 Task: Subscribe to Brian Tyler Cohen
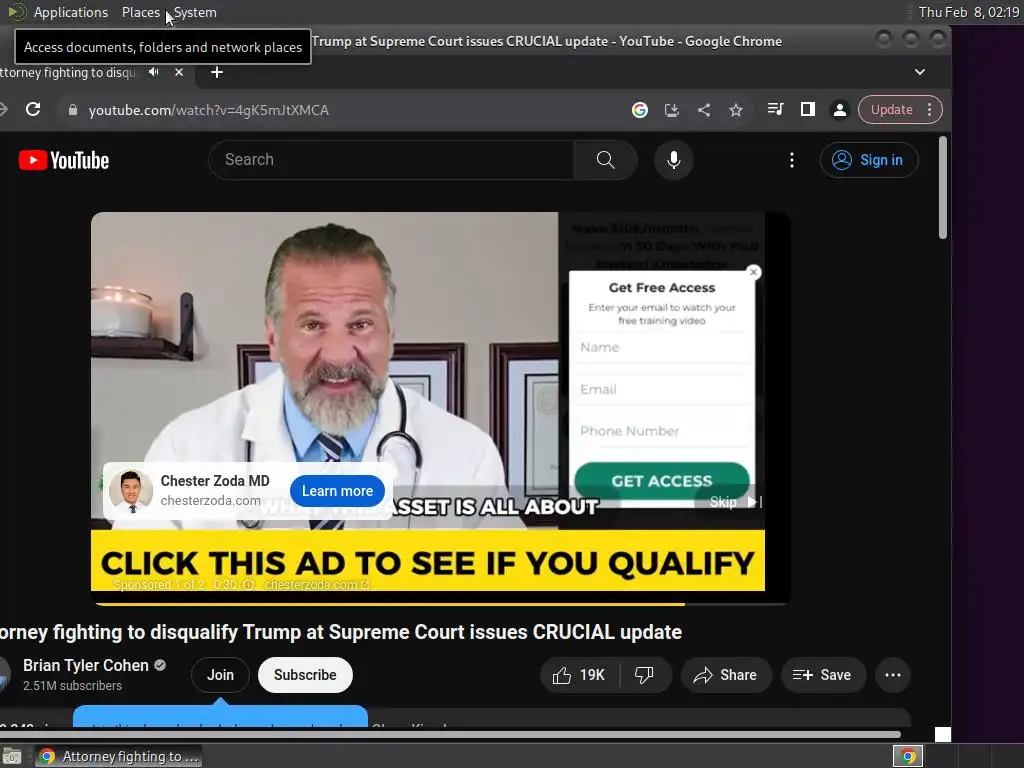[305, 675]
